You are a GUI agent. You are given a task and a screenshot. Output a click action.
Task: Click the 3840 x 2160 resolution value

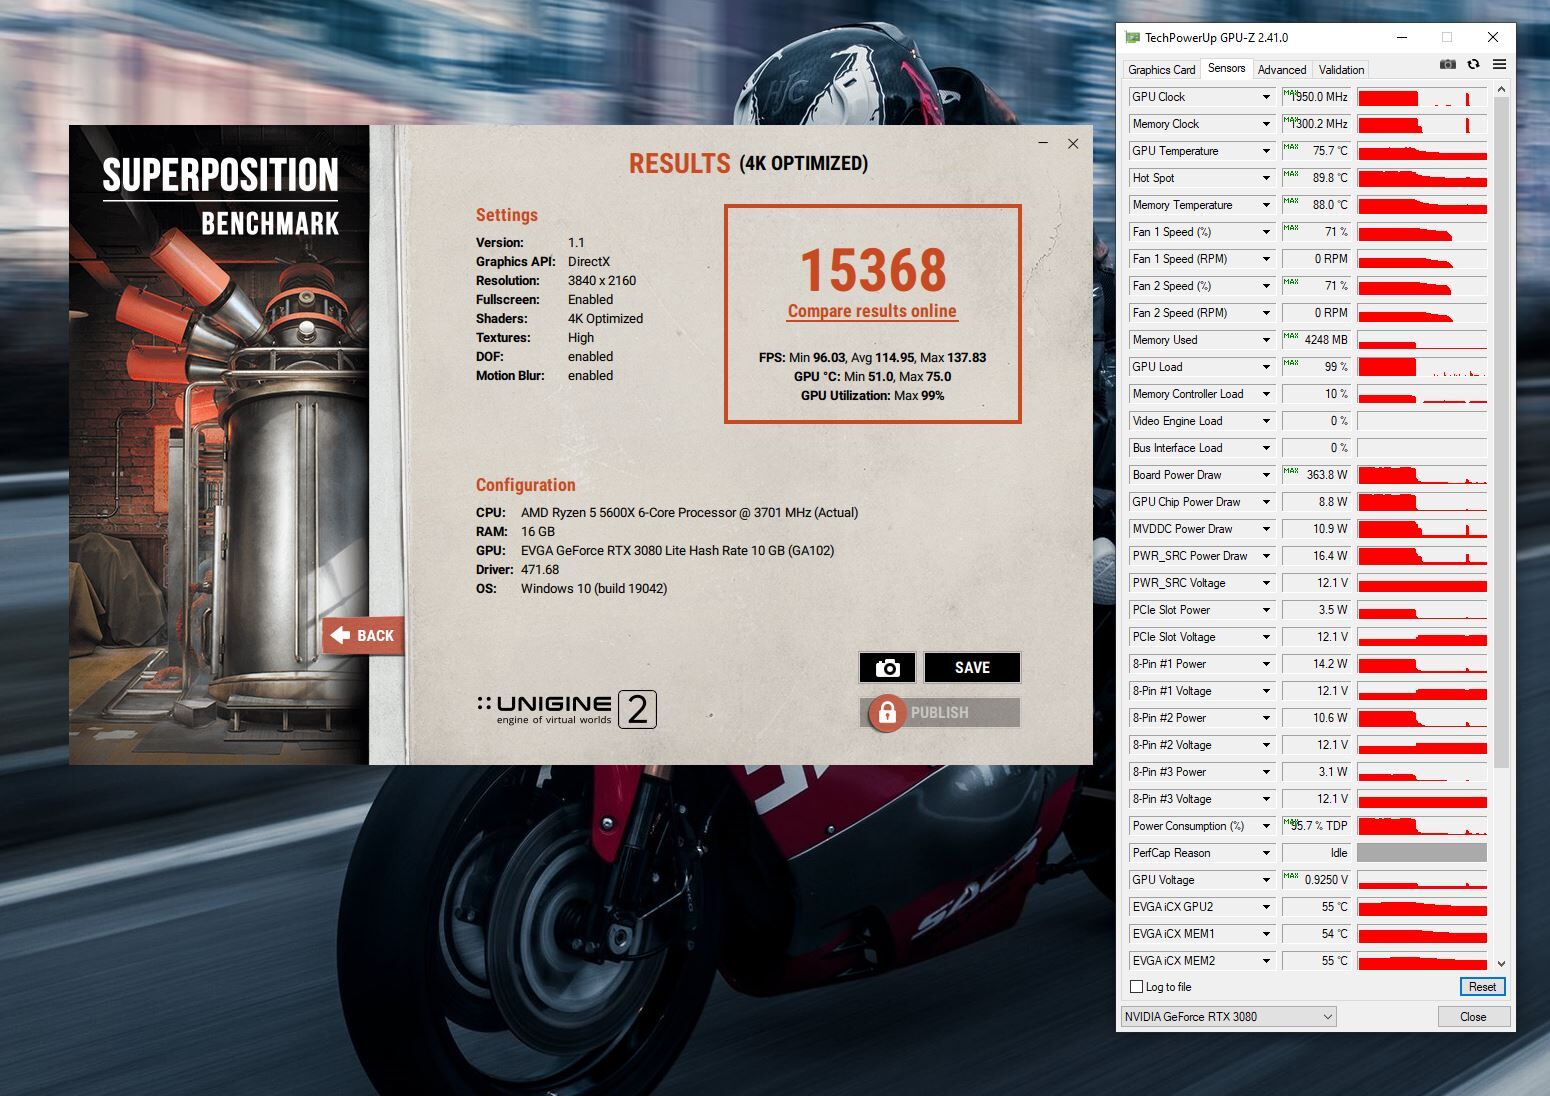coord(602,281)
